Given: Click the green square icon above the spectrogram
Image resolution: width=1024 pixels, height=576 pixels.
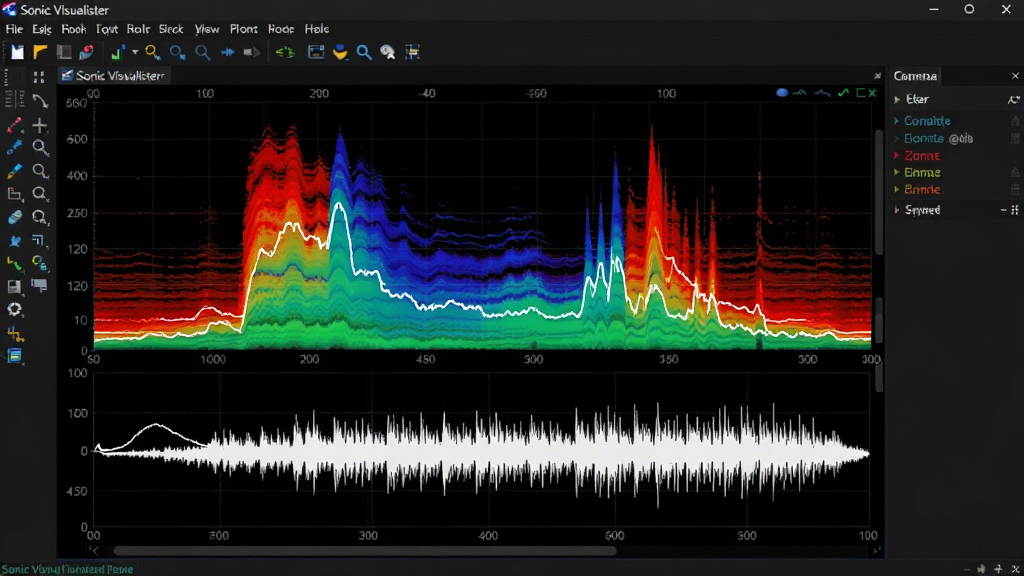Looking at the screenshot, I should click(x=861, y=93).
